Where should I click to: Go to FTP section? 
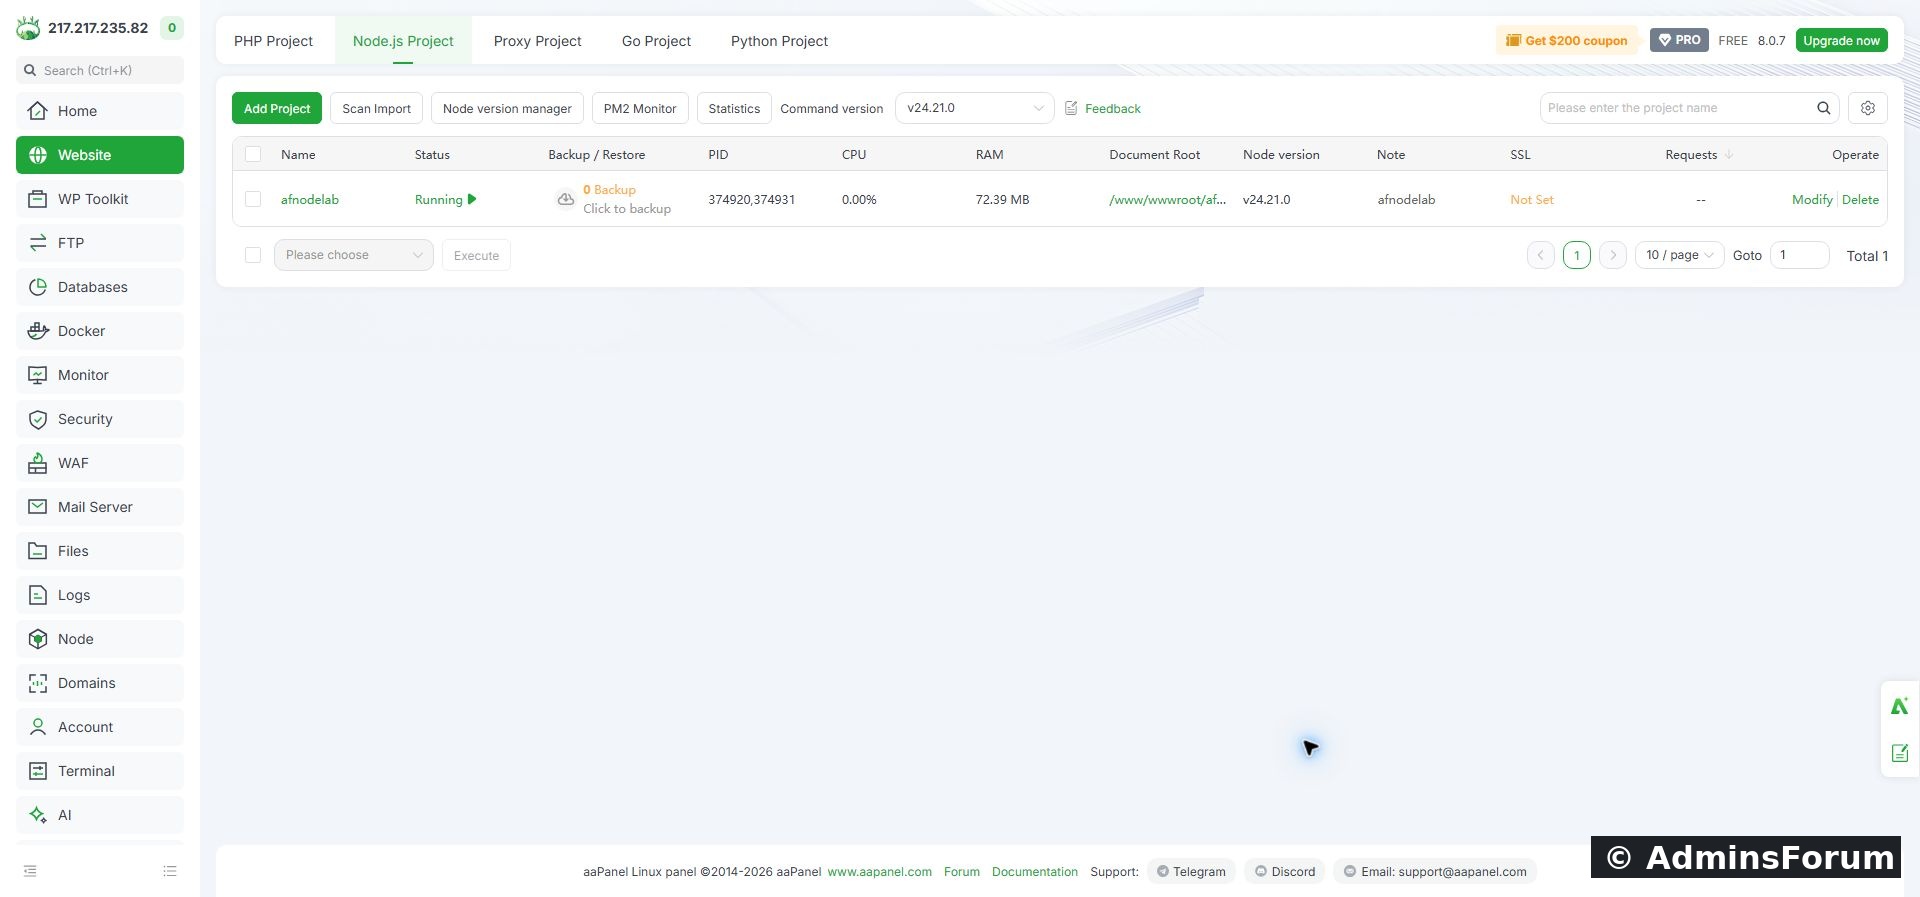[100, 243]
